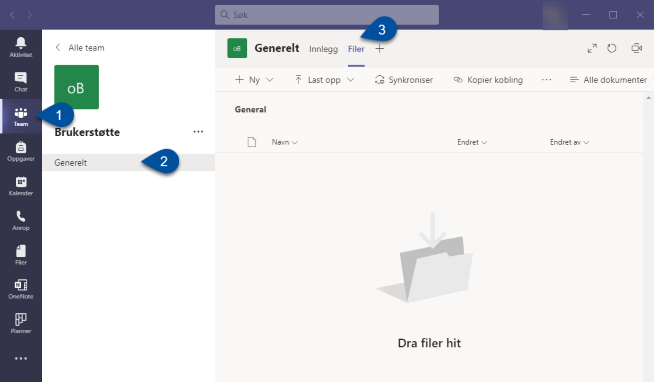This screenshot has height=382, width=654.
Task: Switch to the Innlegg tab
Action: click(x=323, y=49)
